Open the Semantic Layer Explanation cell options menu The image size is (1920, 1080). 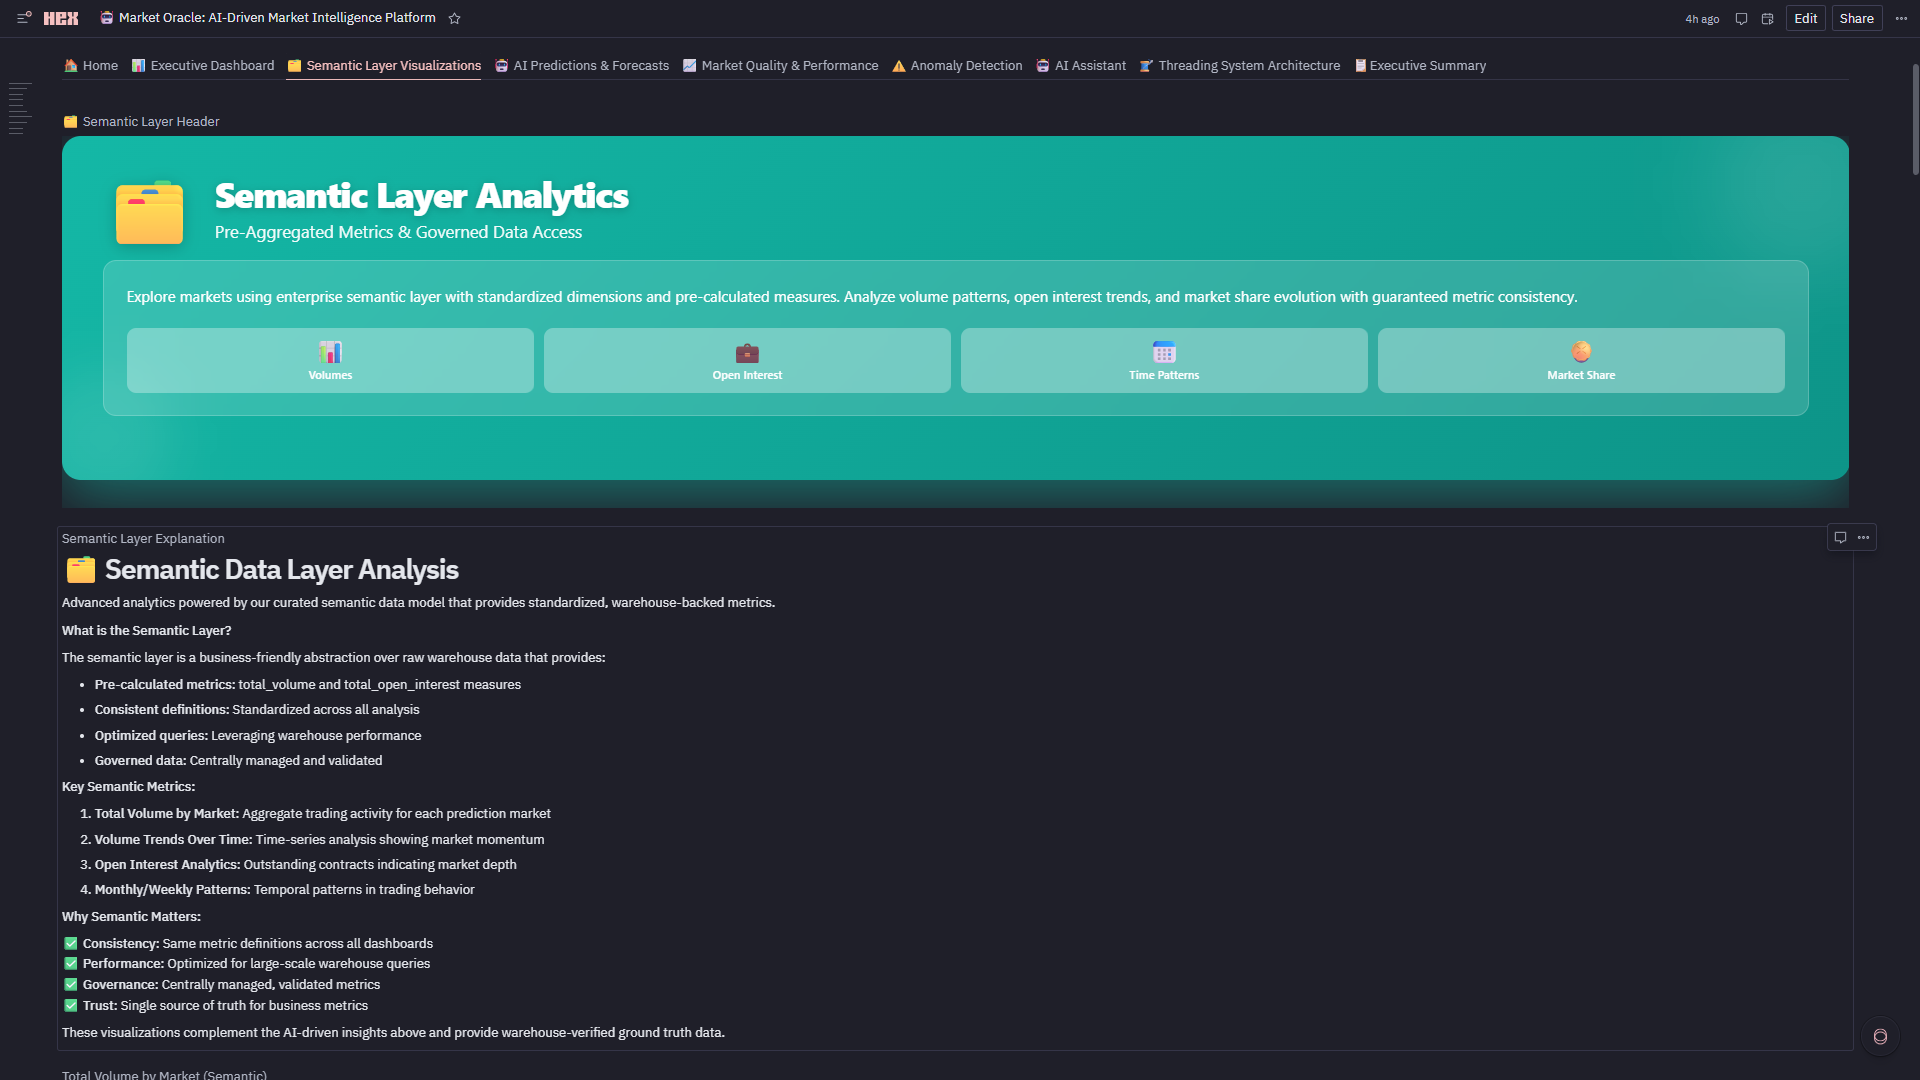[1863, 538]
